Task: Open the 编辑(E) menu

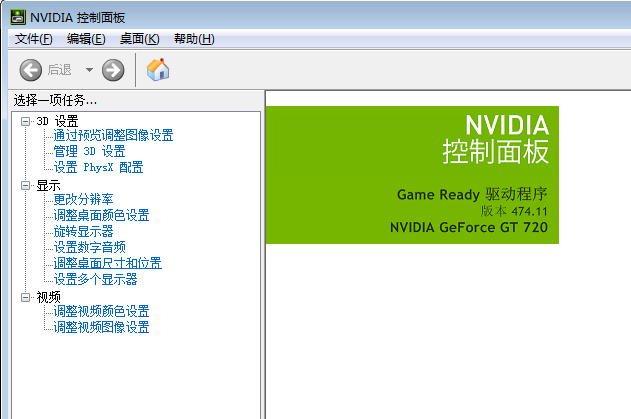Action: [86, 39]
